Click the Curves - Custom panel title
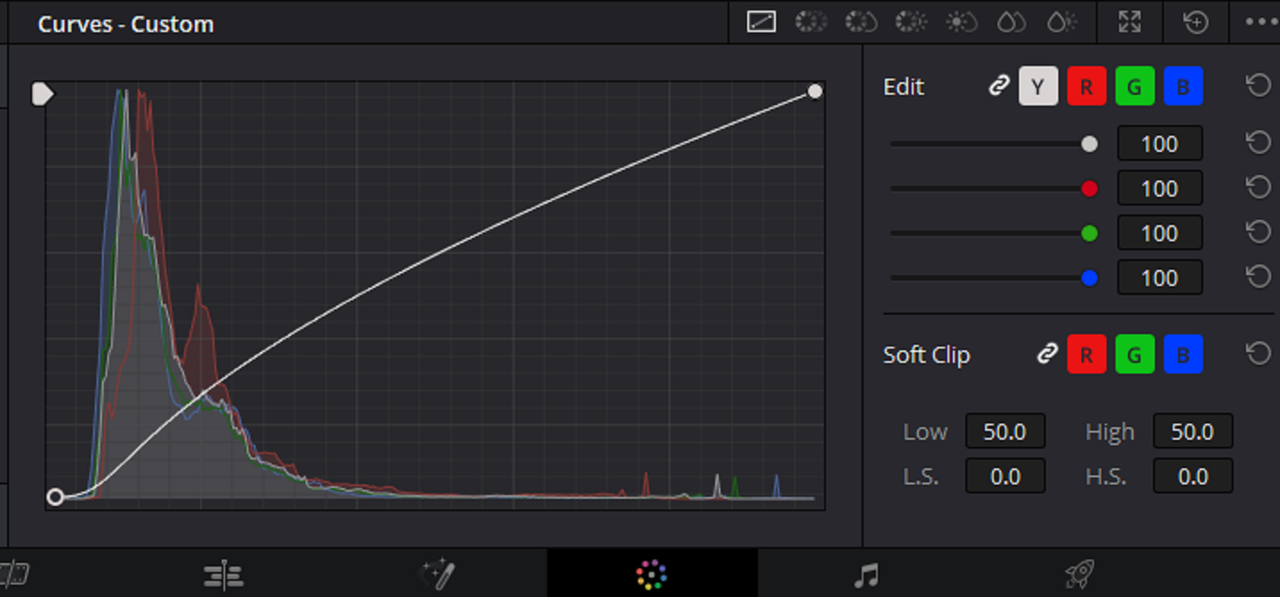 (126, 24)
